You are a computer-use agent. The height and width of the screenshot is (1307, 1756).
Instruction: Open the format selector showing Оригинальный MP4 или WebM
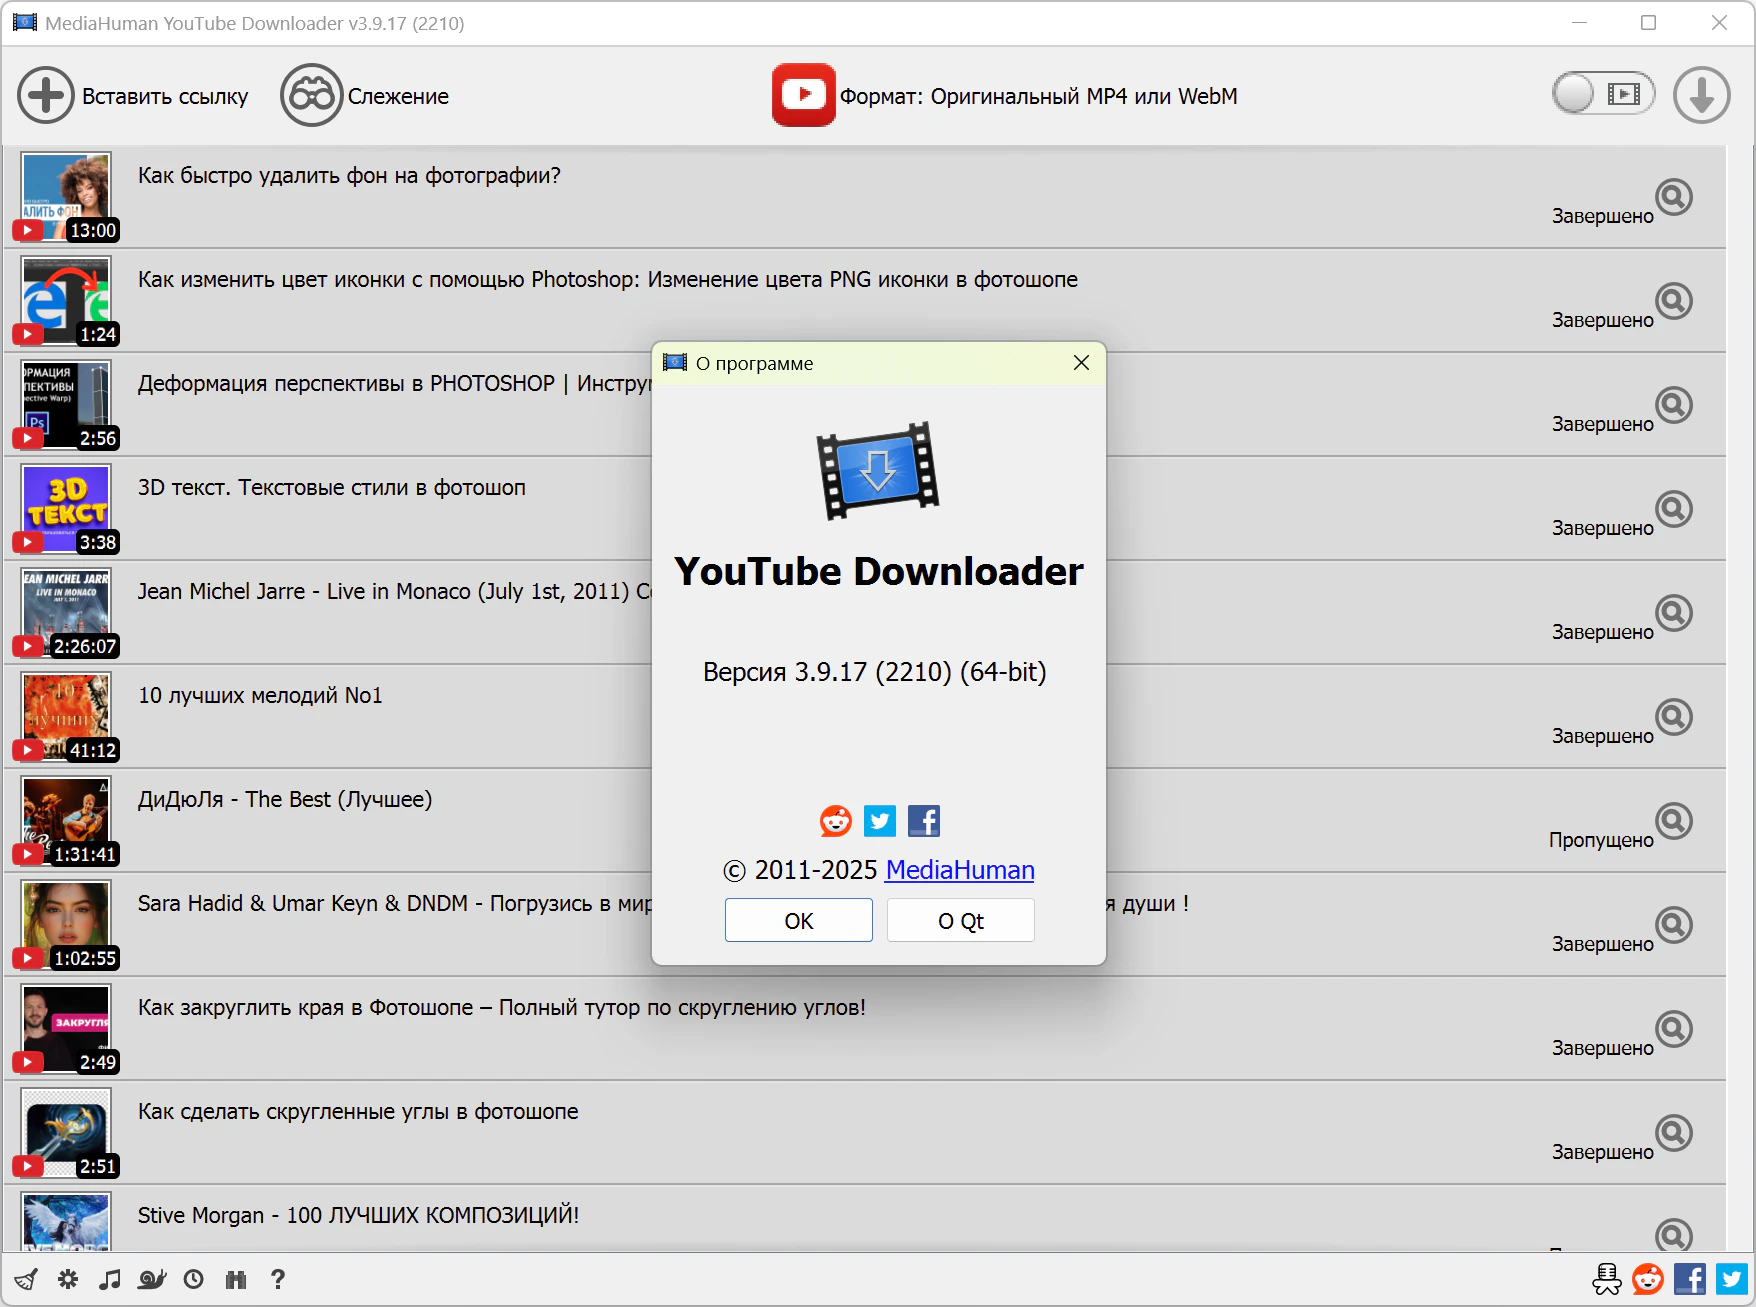coord(1004,96)
